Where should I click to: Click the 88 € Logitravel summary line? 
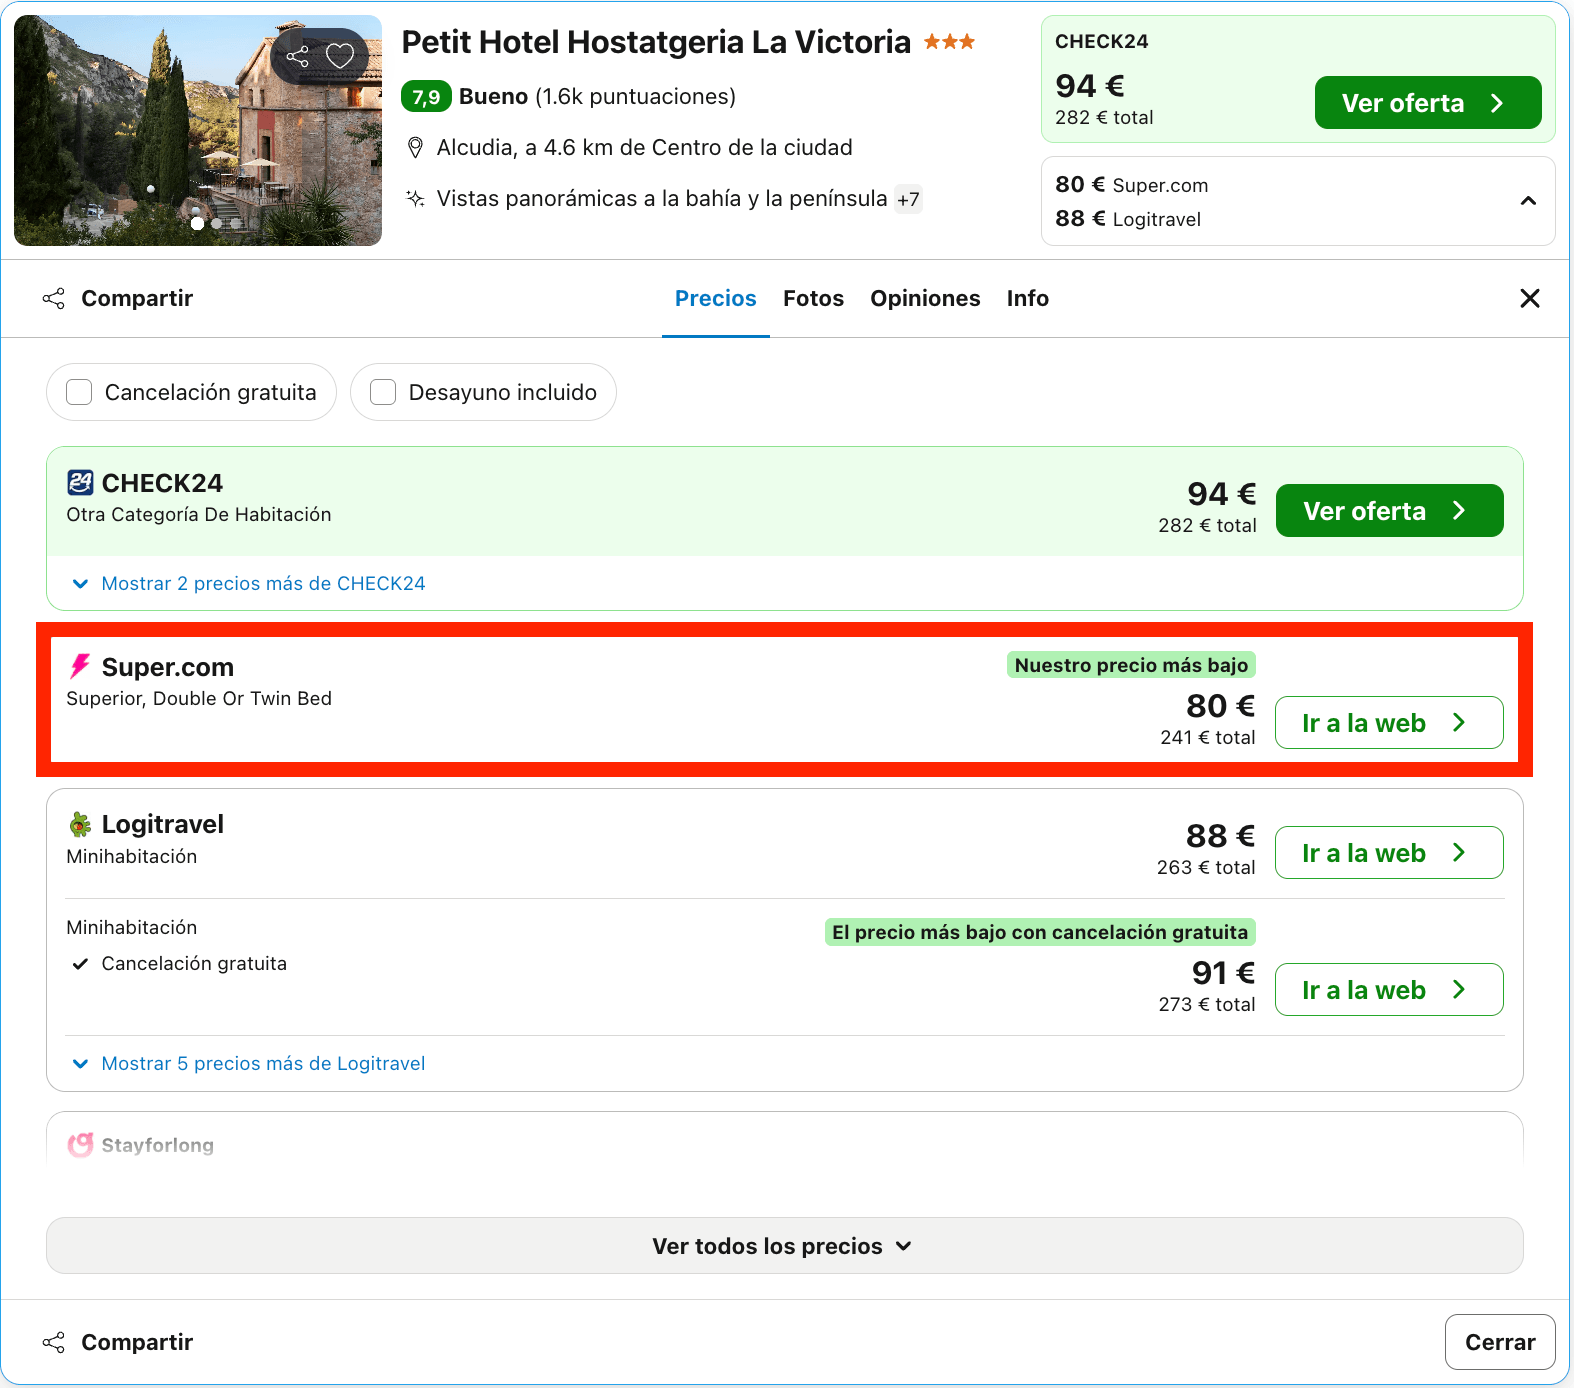point(1128,219)
